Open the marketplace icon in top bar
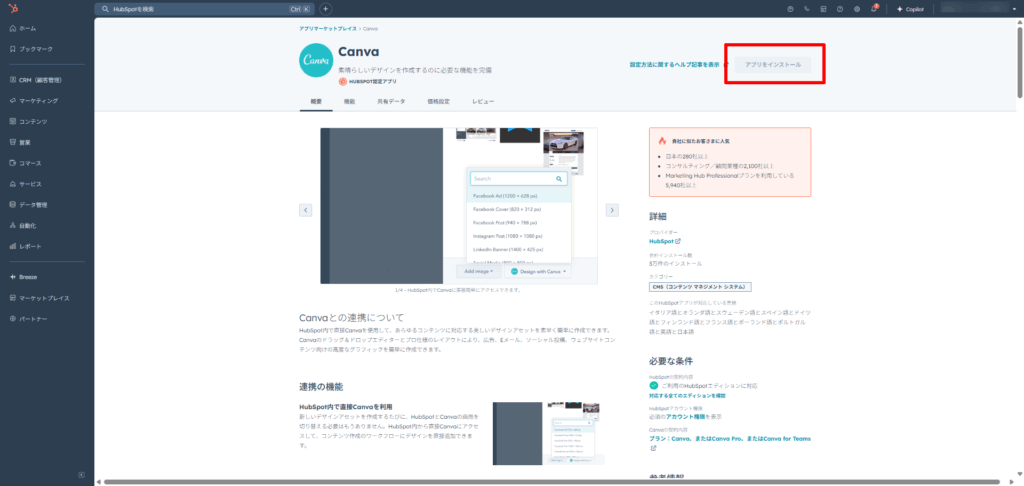1024x486 pixels. pyautogui.click(x=823, y=9)
